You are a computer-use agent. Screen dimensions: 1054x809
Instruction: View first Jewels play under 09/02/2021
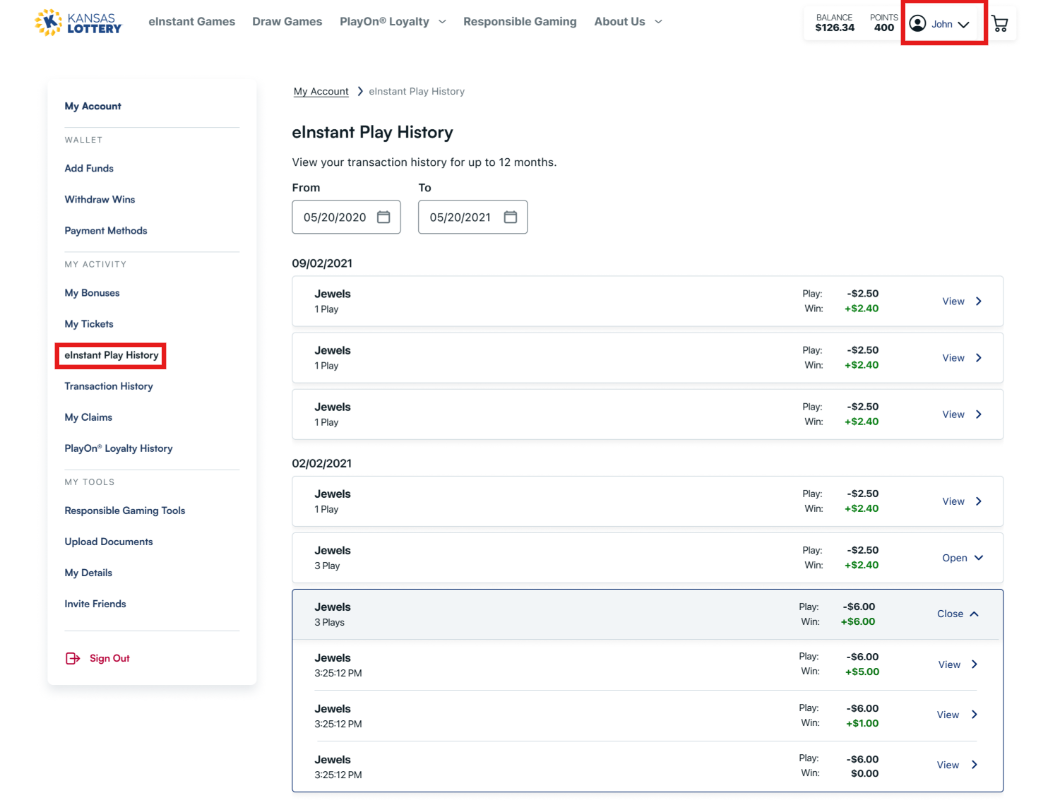point(962,301)
